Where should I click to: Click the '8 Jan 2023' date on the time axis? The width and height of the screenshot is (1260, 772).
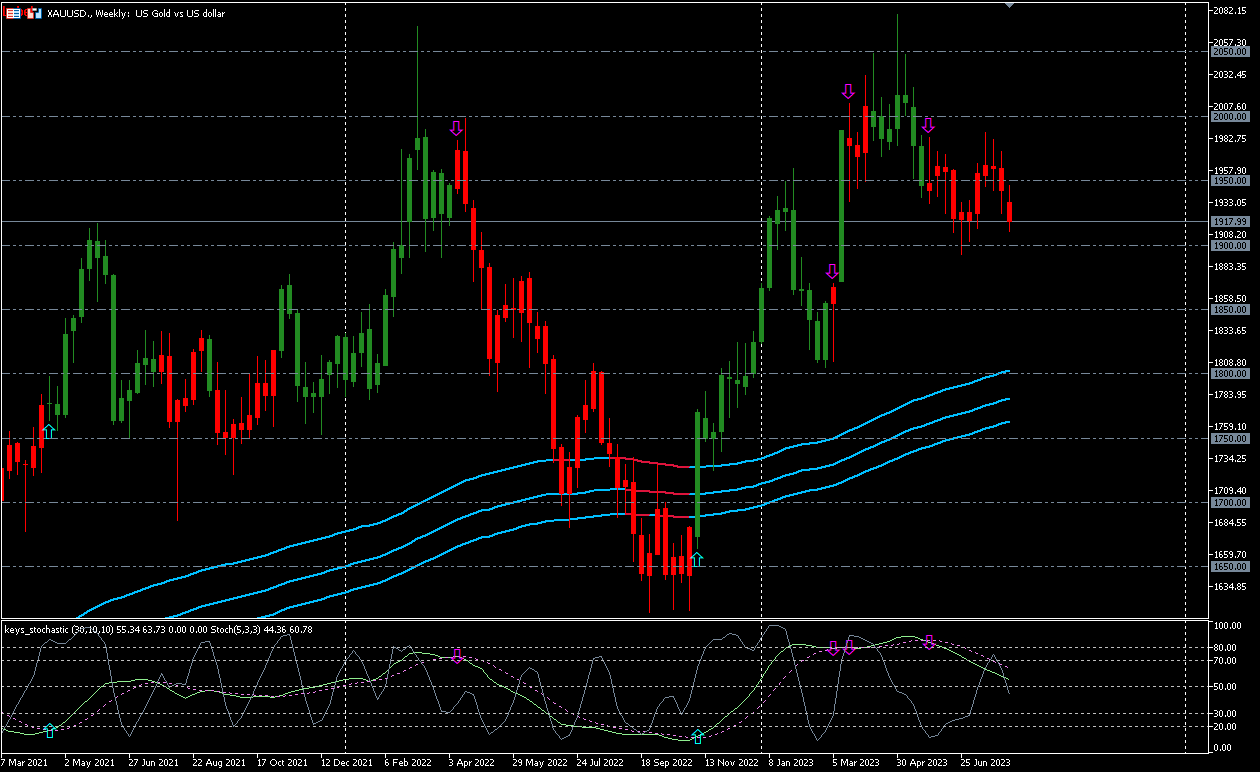click(x=792, y=763)
